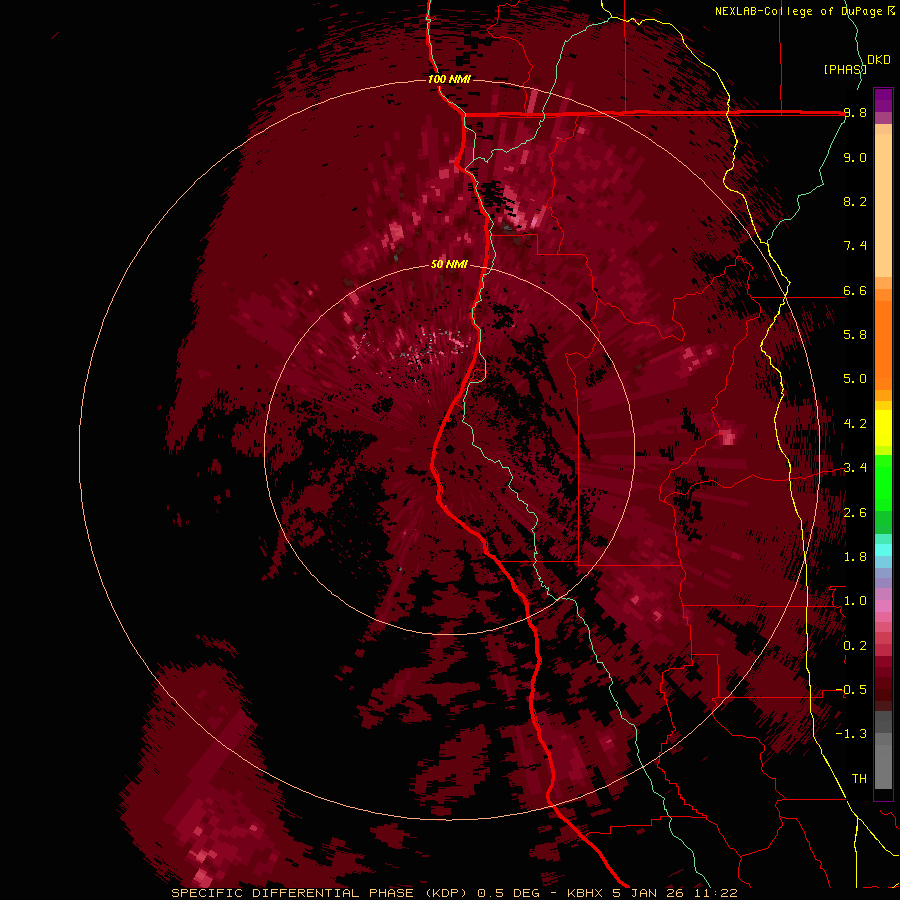
Task: Pick the cyan band in the color scale
Action: pos(883,550)
